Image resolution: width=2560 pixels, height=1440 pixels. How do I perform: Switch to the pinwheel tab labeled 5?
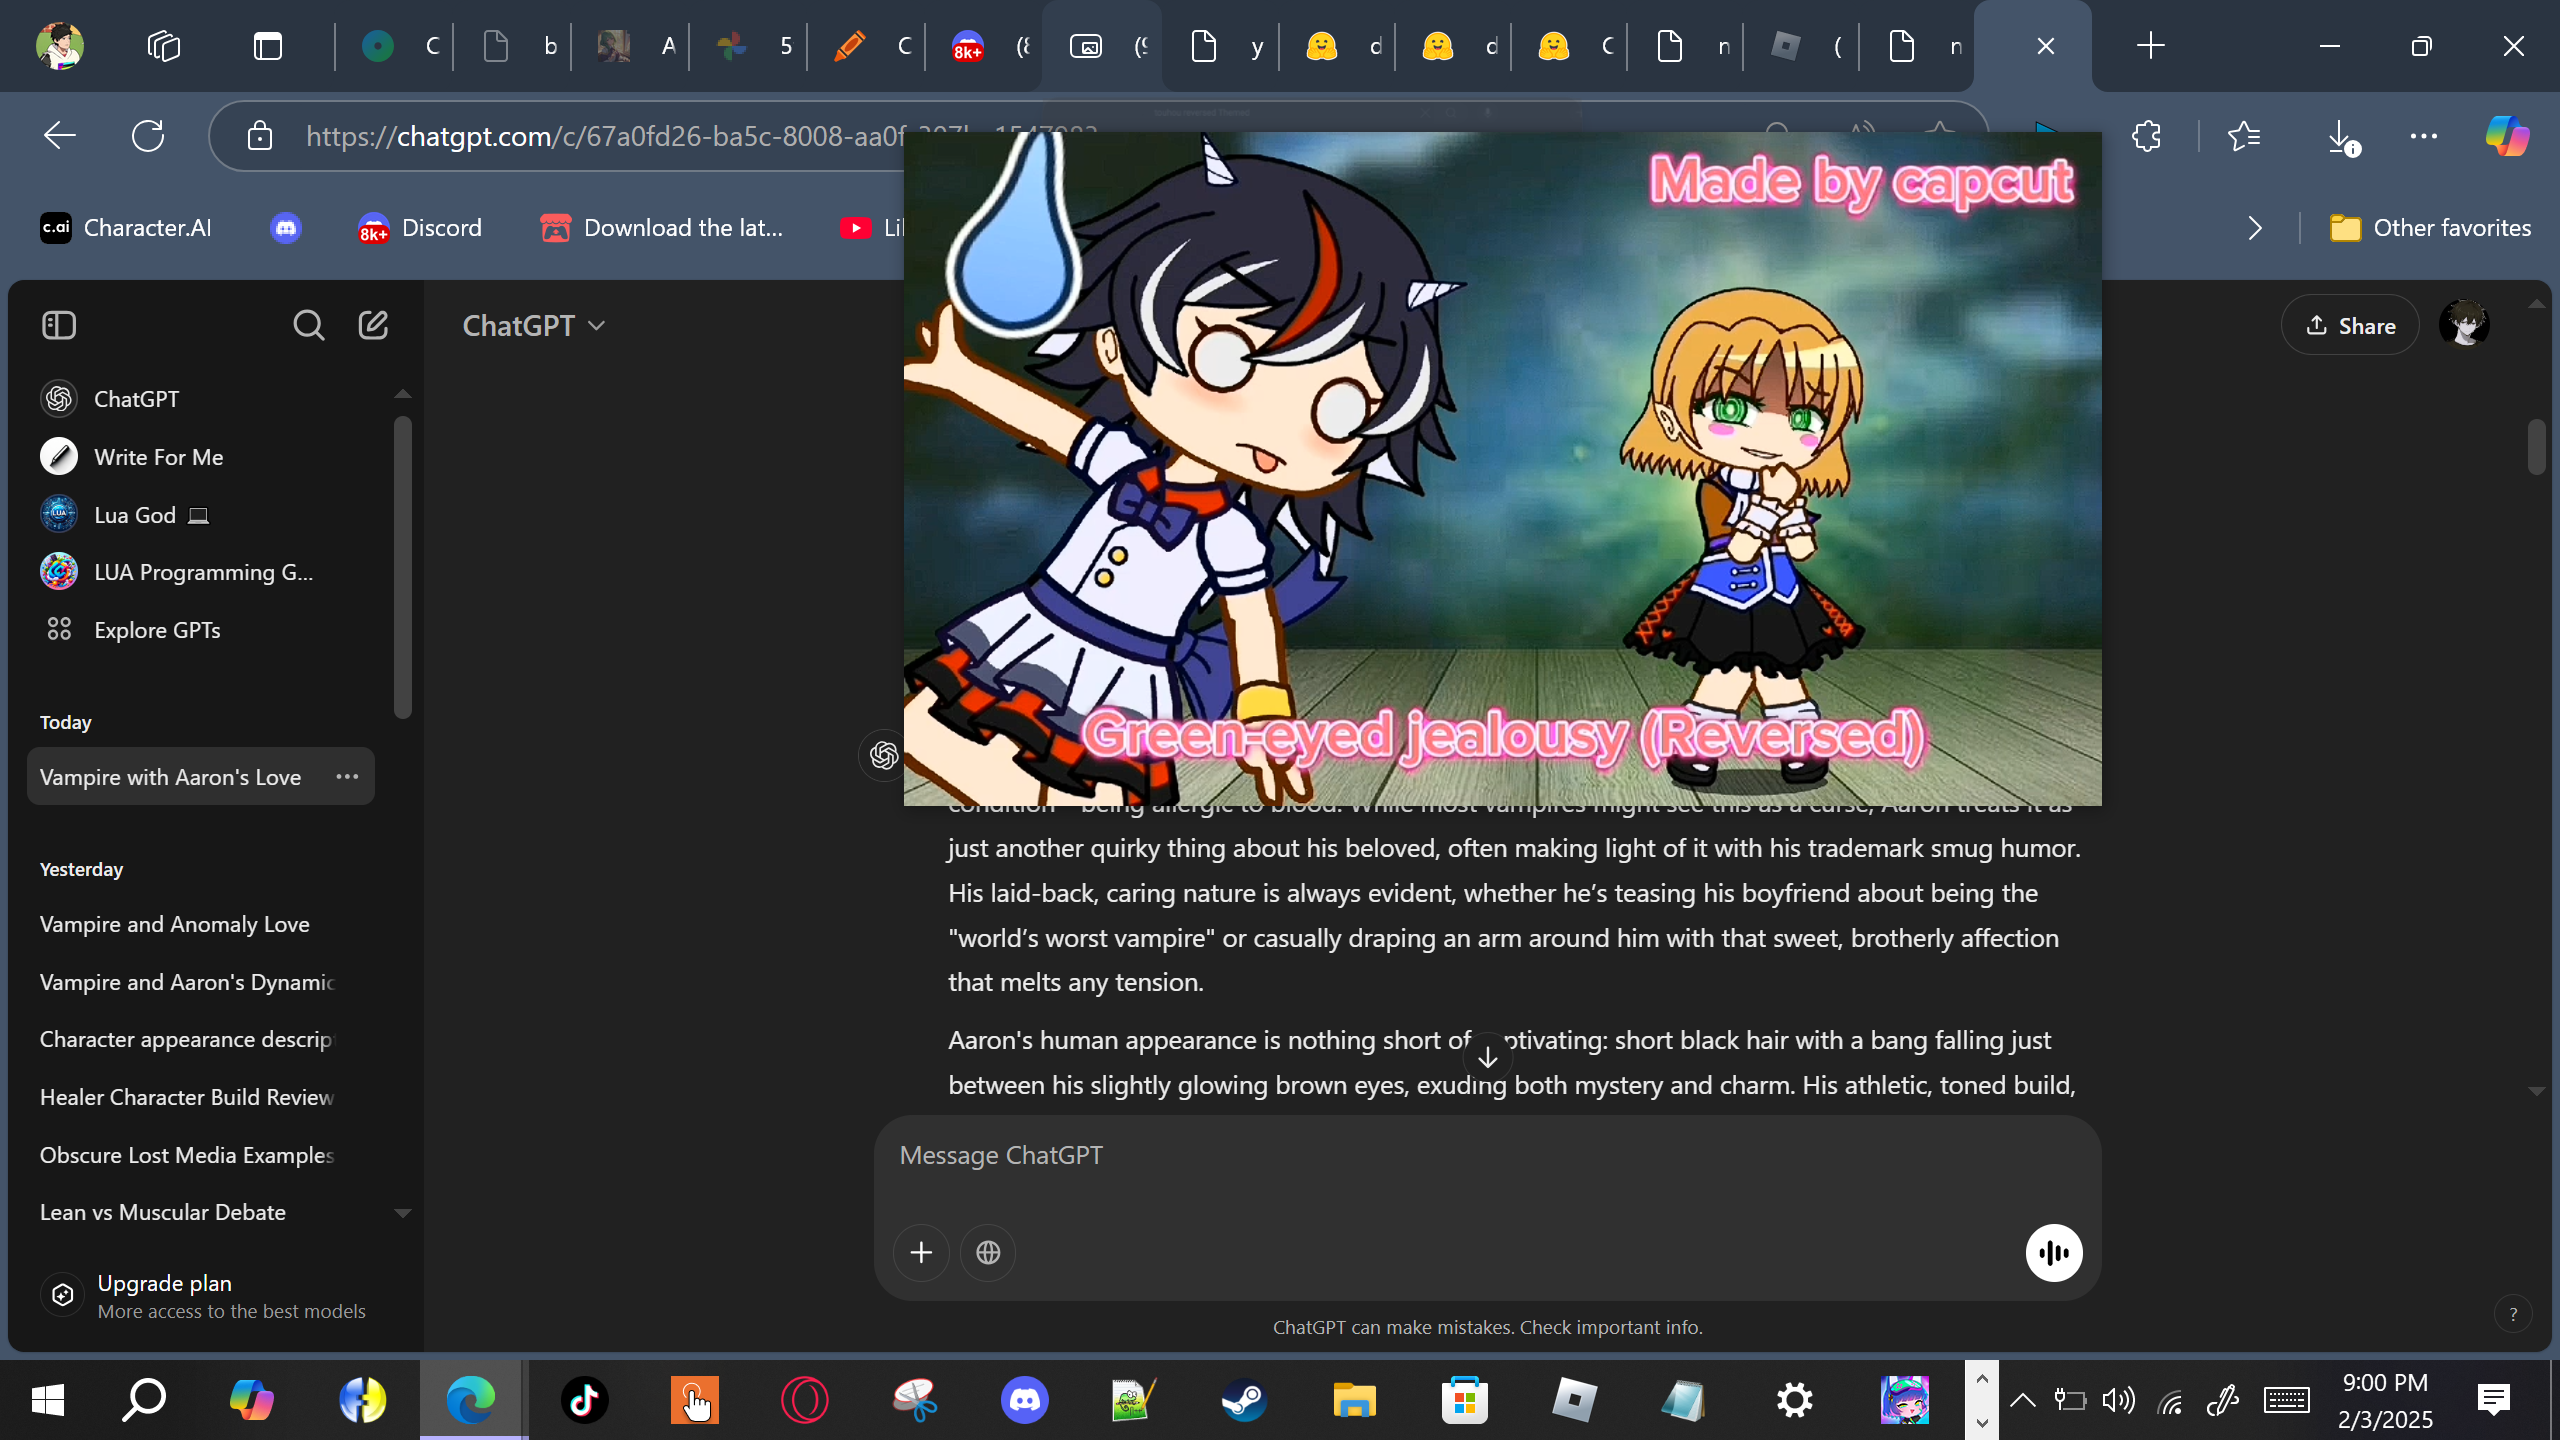(751, 46)
